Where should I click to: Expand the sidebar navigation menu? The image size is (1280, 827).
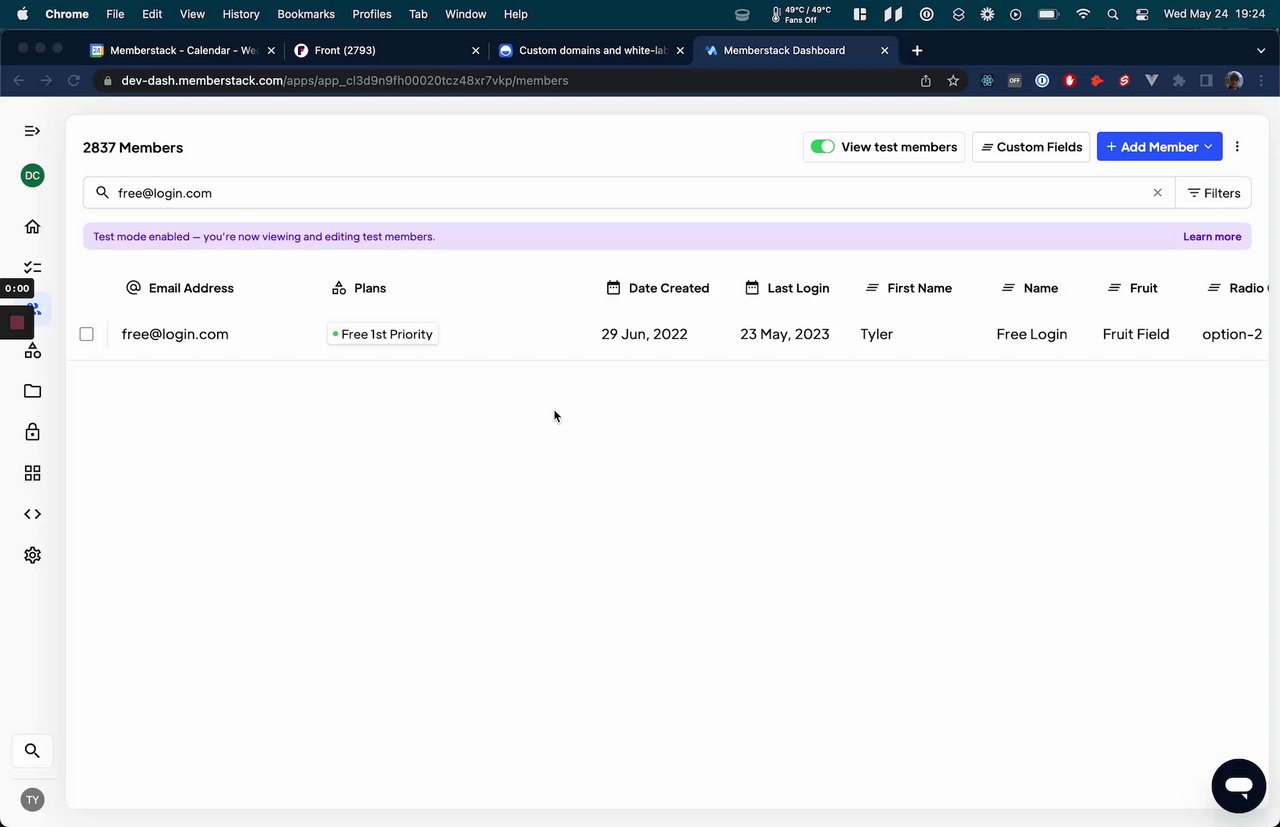[32, 131]
